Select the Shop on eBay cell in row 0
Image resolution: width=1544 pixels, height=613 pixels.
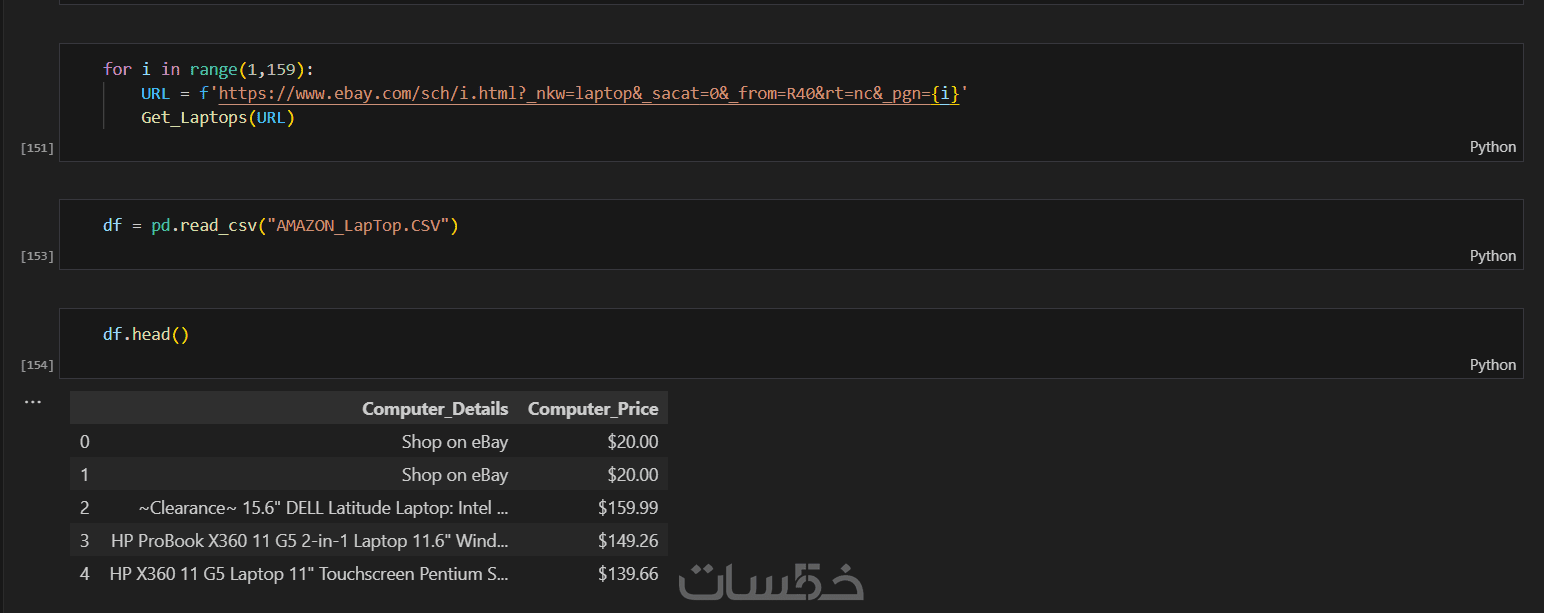click(x=454, y=442)
